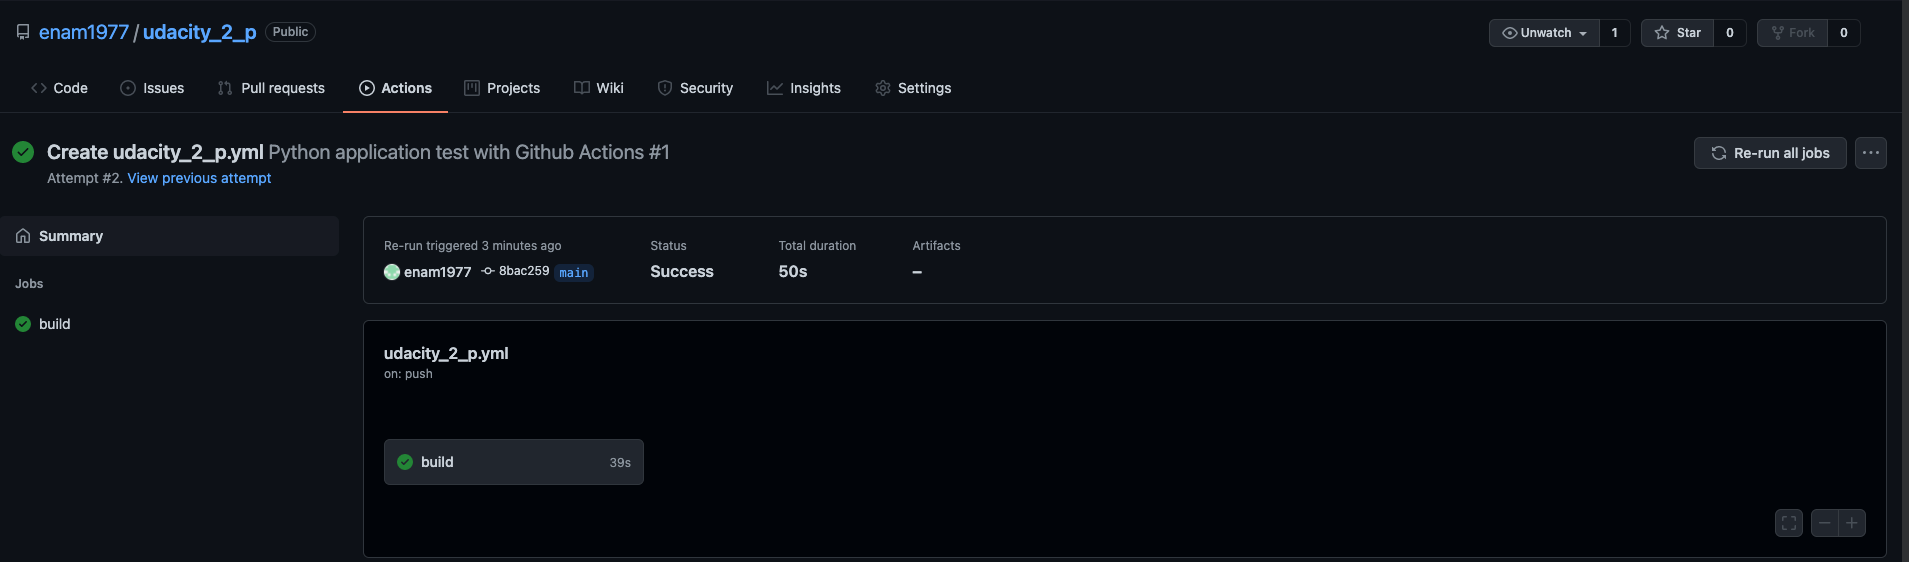Click the repository book icon beside enam1977

pos(23,32)
